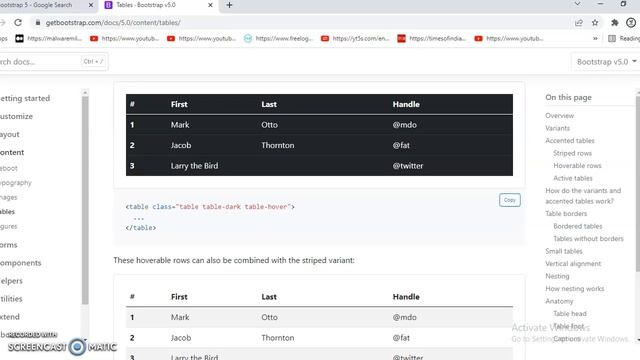
Task: Expand Helpers sidebar section
Action: (11, 281)
